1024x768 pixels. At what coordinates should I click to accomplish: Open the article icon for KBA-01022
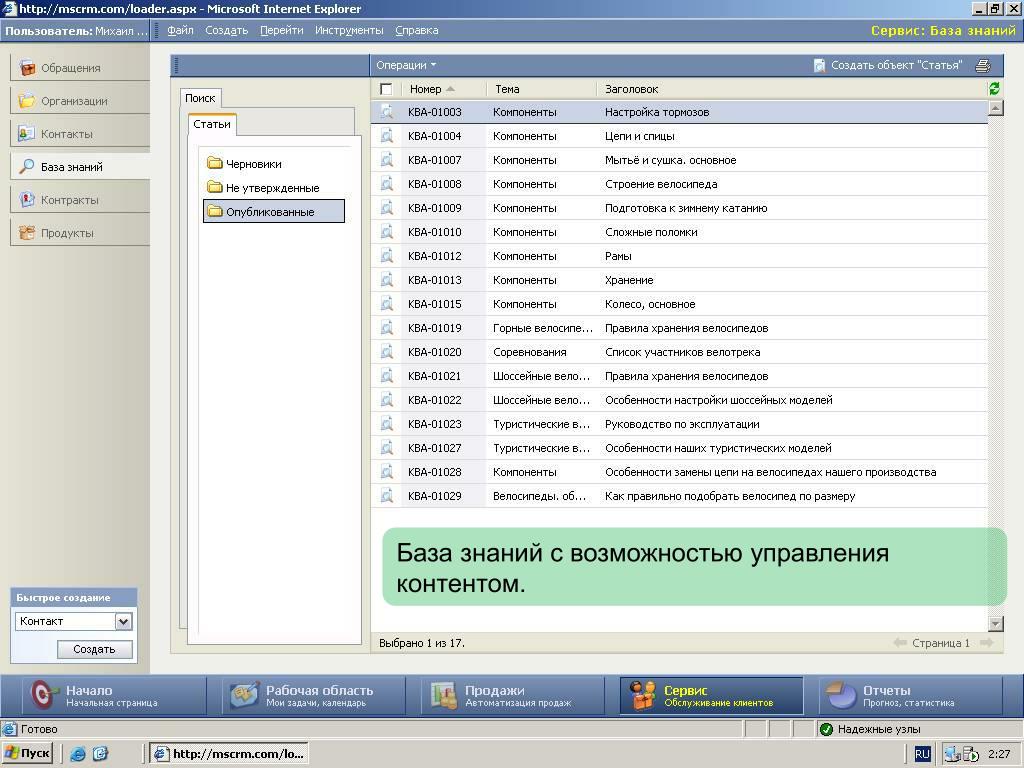point(387,400)
